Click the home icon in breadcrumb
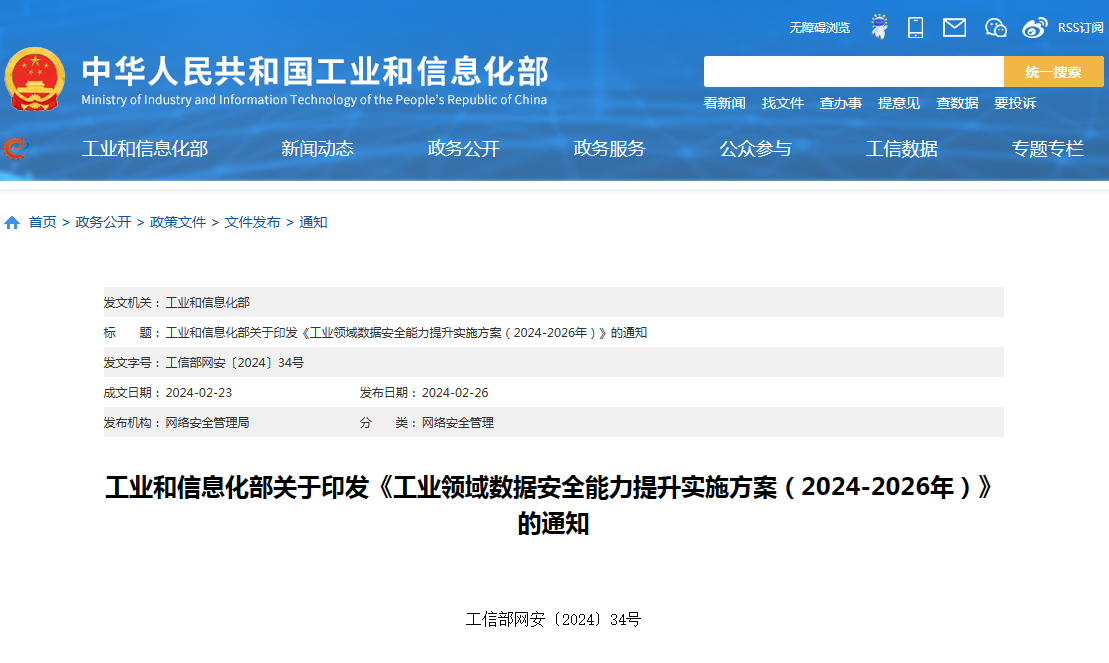 coord(12,223)
